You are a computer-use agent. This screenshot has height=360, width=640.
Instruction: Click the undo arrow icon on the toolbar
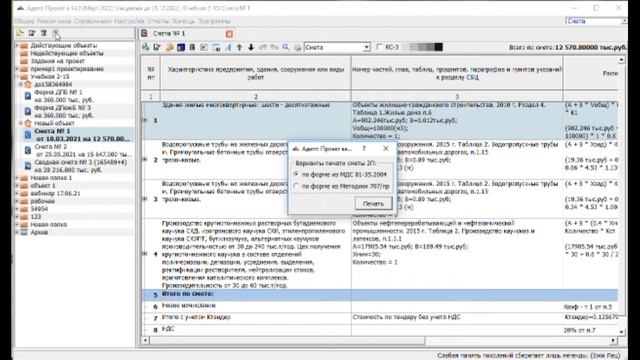tap(263, 47)
